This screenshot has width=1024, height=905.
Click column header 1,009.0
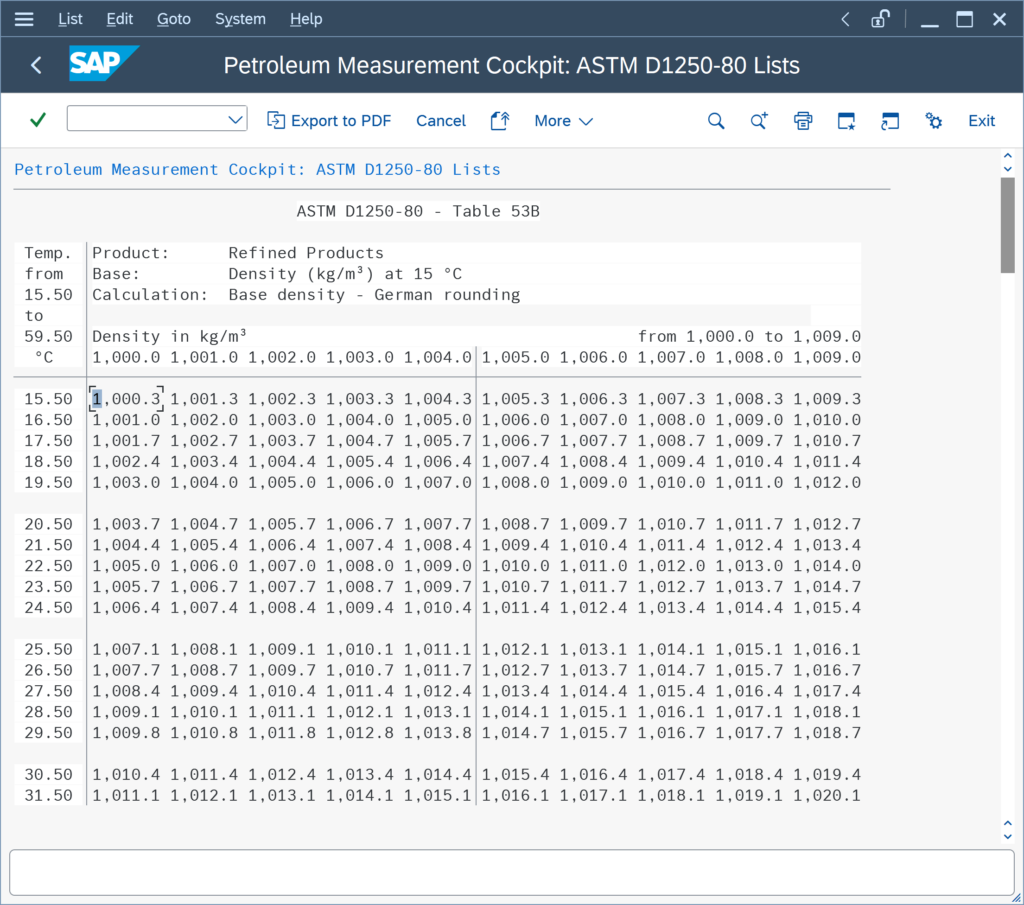(x=827, y=357)
